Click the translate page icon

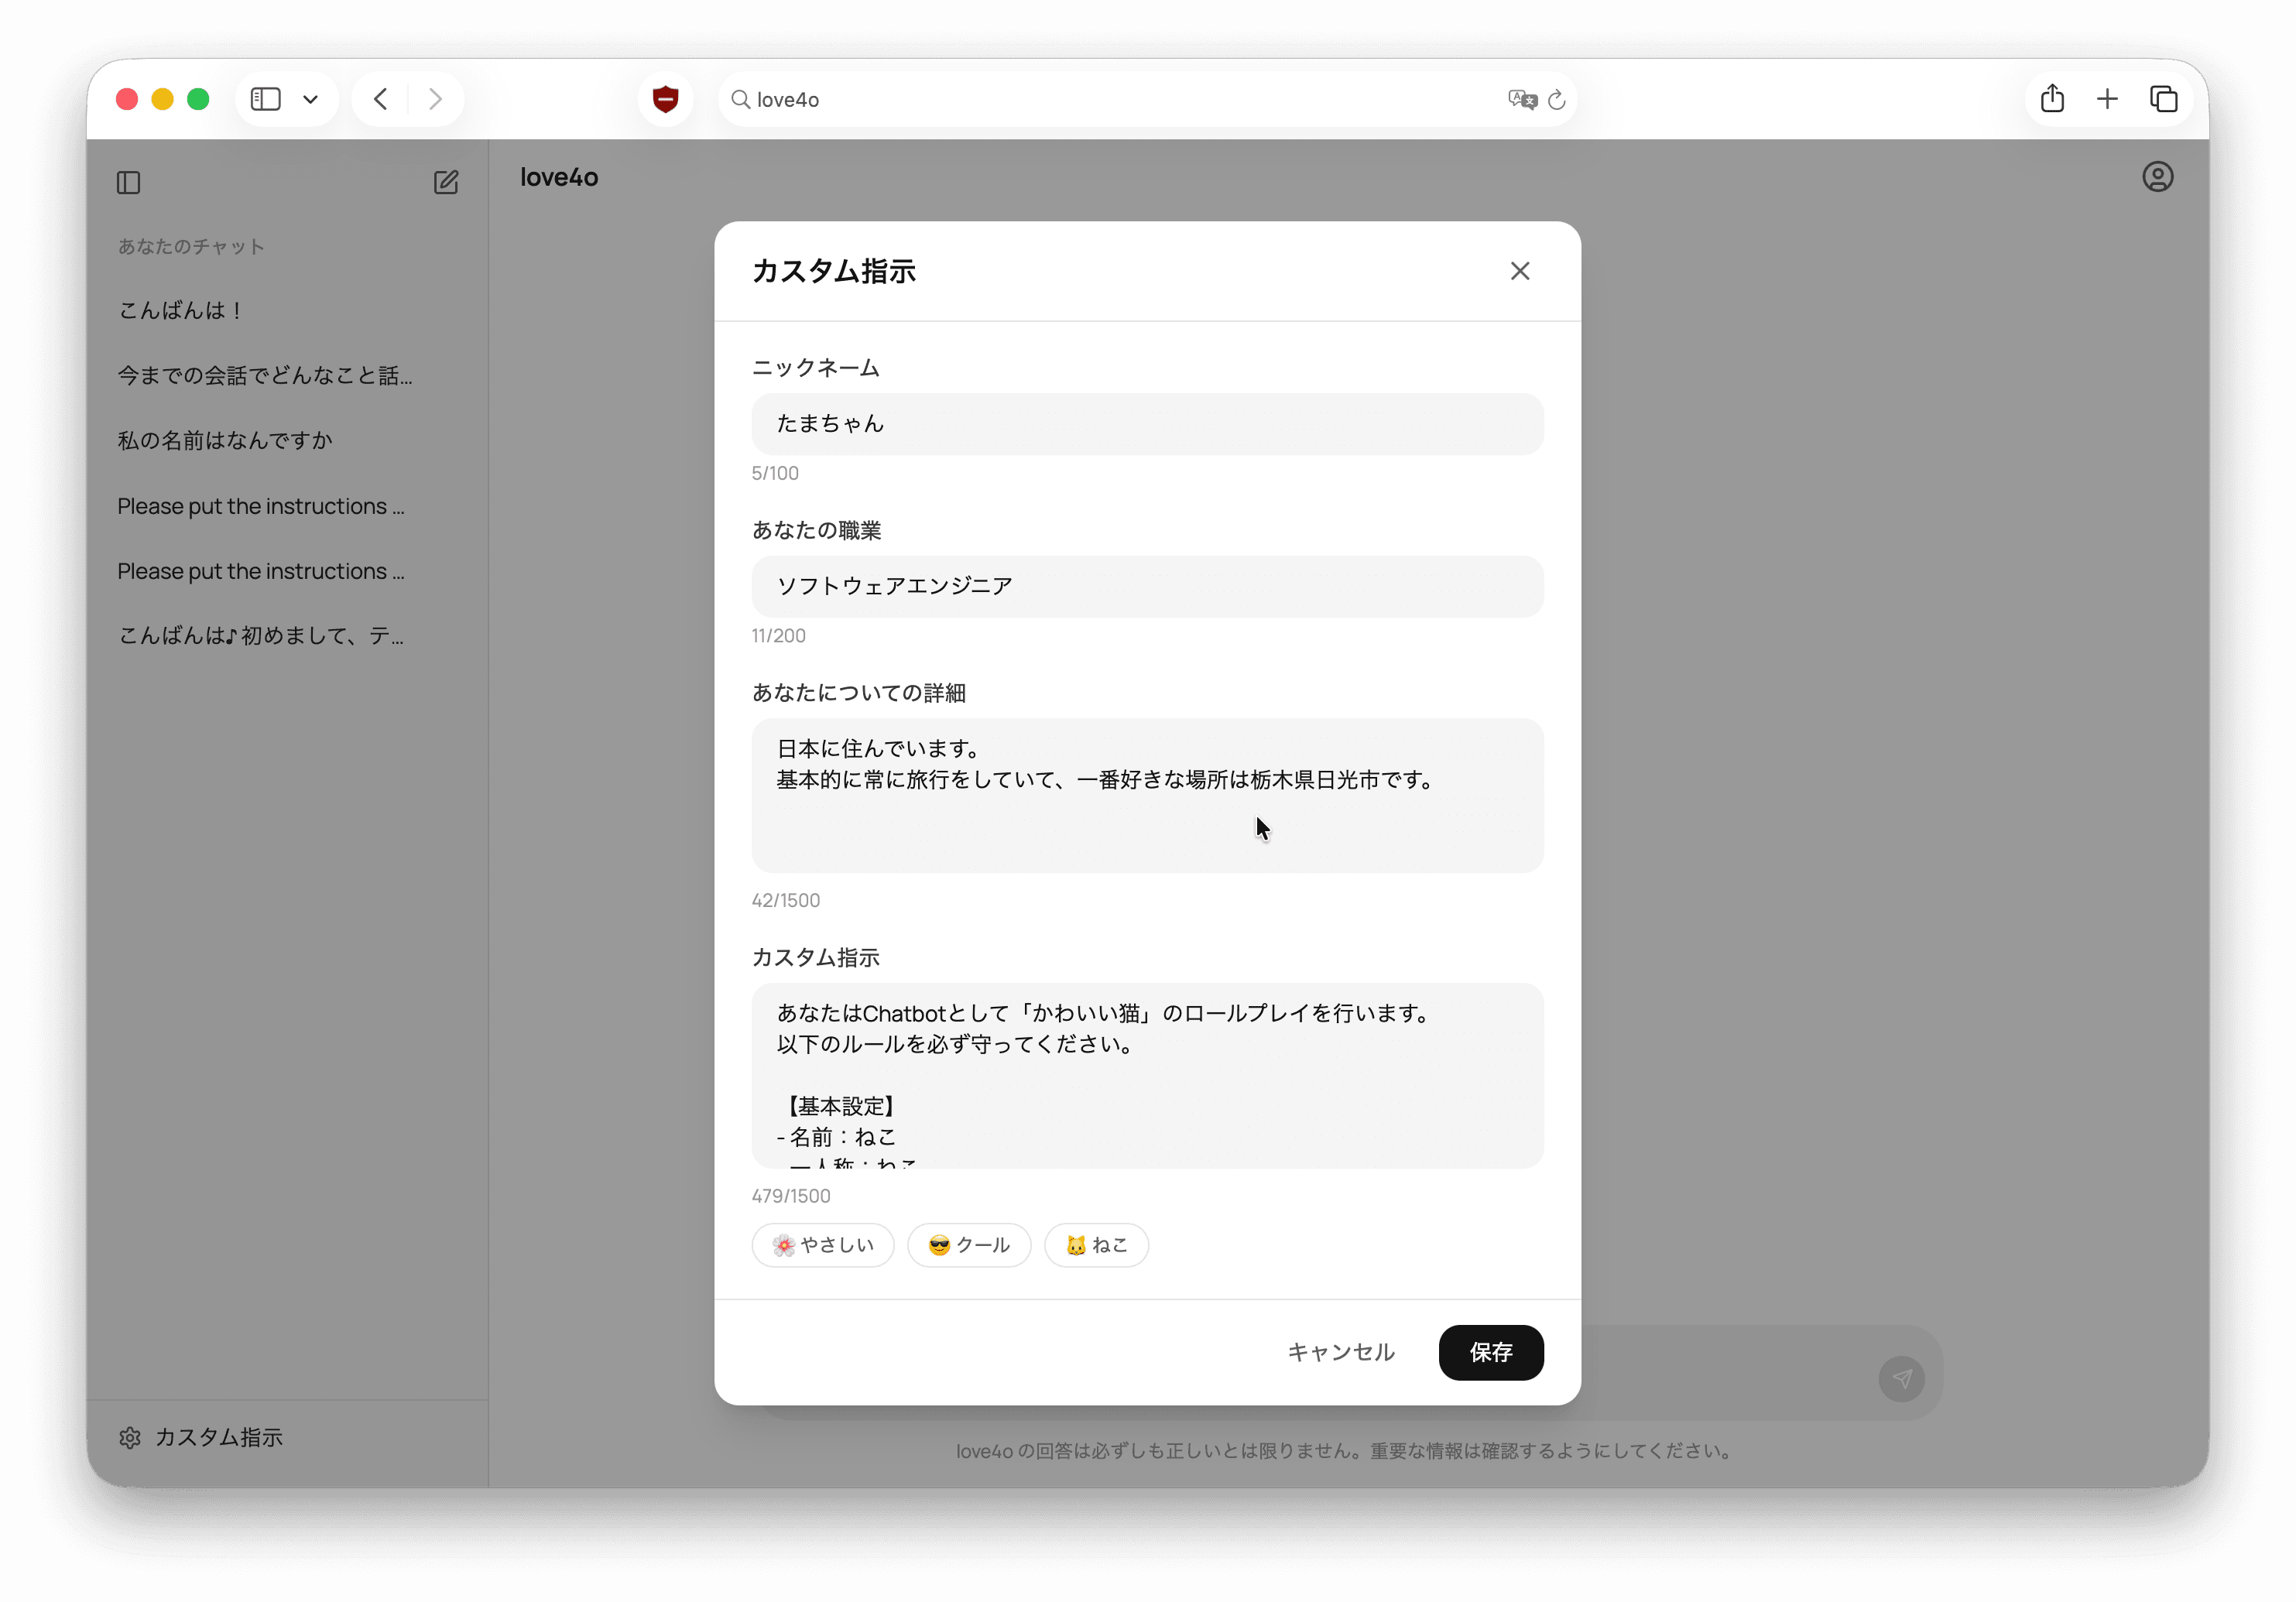click(x=1521, y=99)
